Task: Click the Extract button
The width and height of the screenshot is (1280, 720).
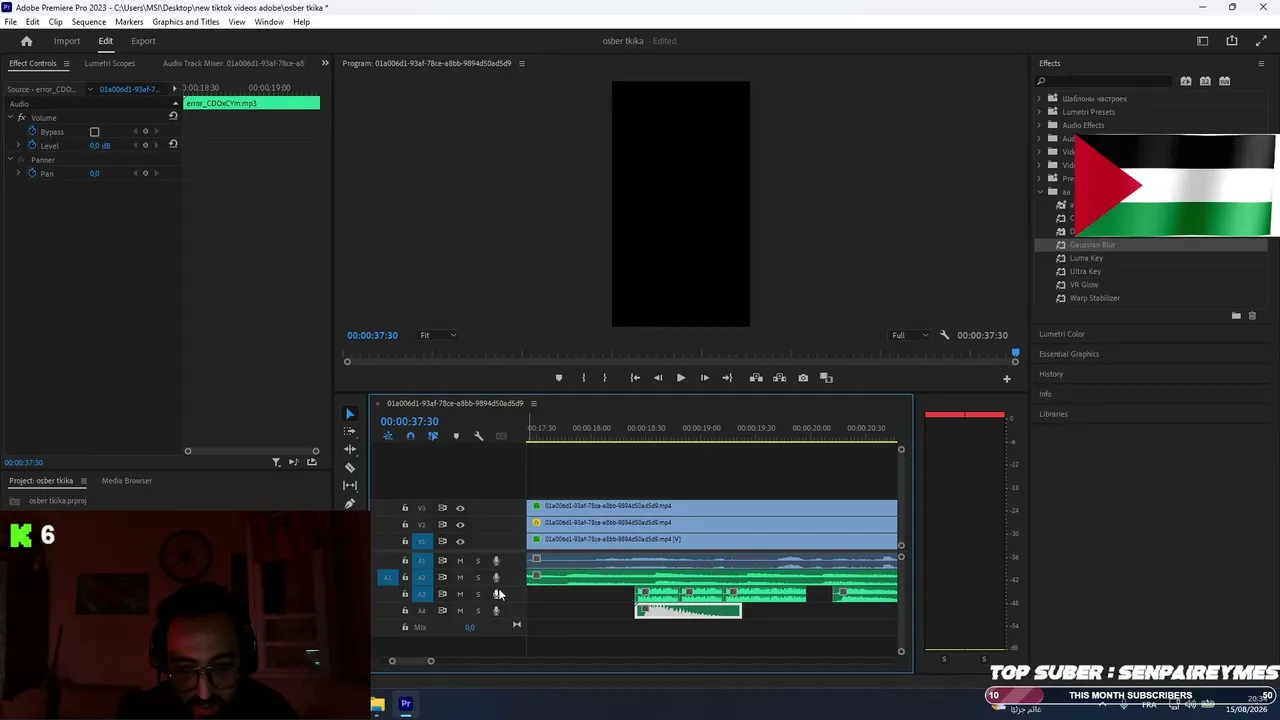Action: [779, 378]
